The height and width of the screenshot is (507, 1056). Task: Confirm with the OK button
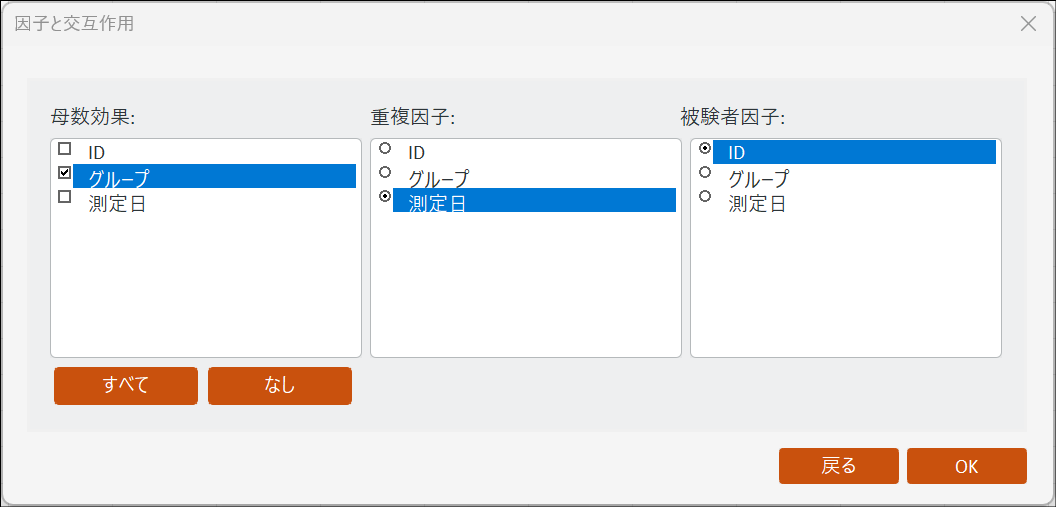point(966,466)
